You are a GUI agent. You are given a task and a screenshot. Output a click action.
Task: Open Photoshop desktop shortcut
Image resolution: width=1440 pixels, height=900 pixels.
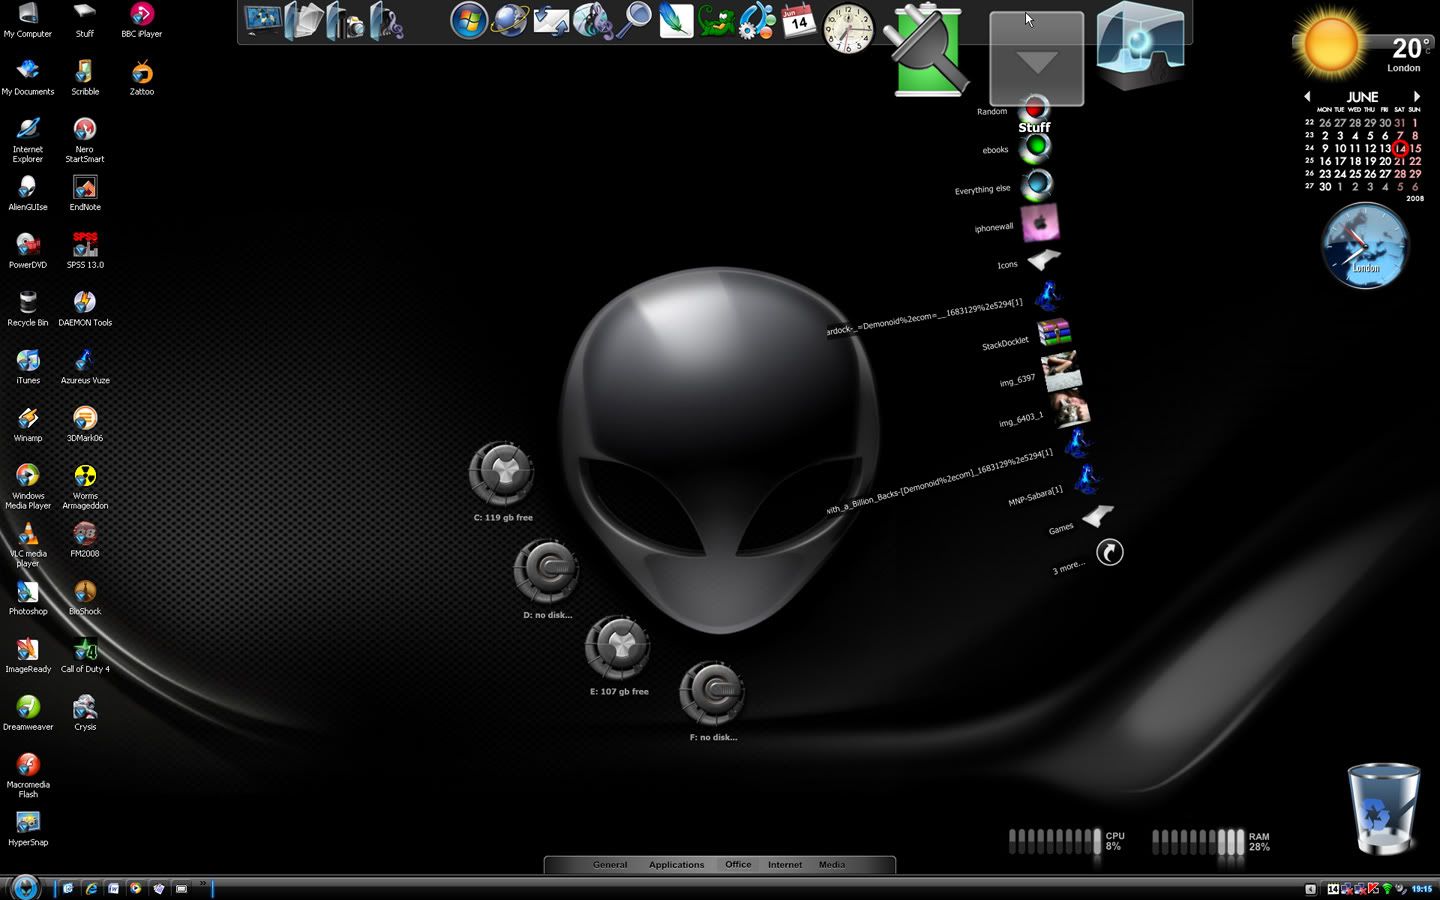(x=28, y=598)
